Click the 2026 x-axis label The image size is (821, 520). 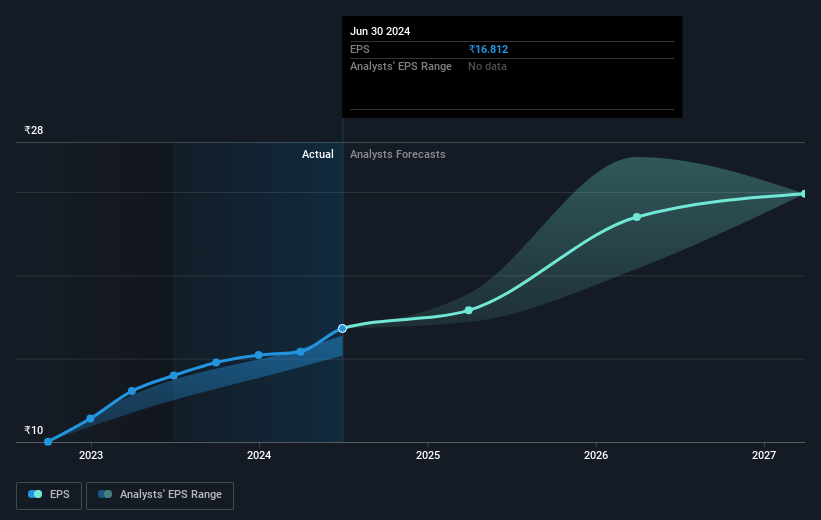pos(596,455)
